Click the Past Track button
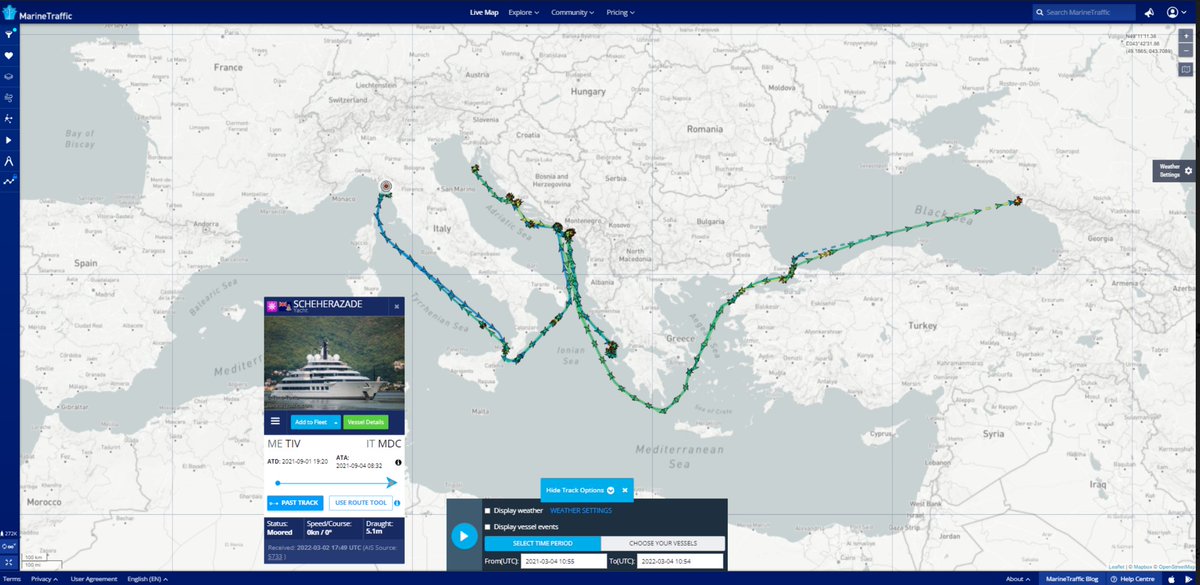This screenshot has width=1200, height=585. (x=295, y=503)
